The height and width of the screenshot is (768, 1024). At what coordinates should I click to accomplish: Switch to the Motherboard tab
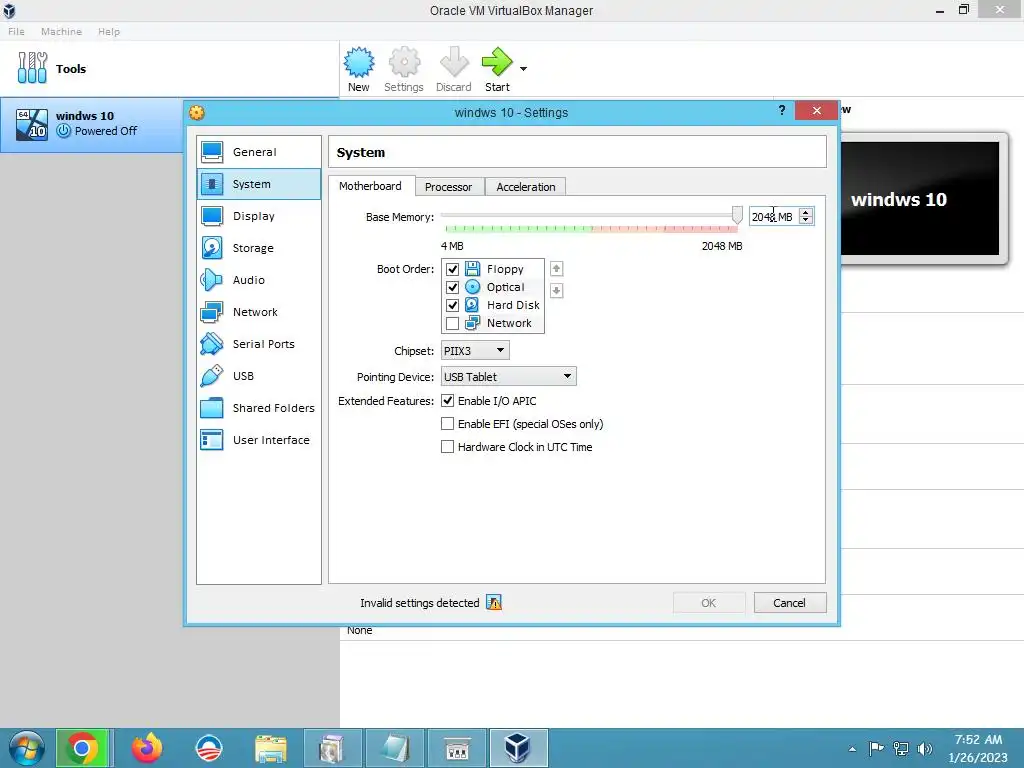370,186
